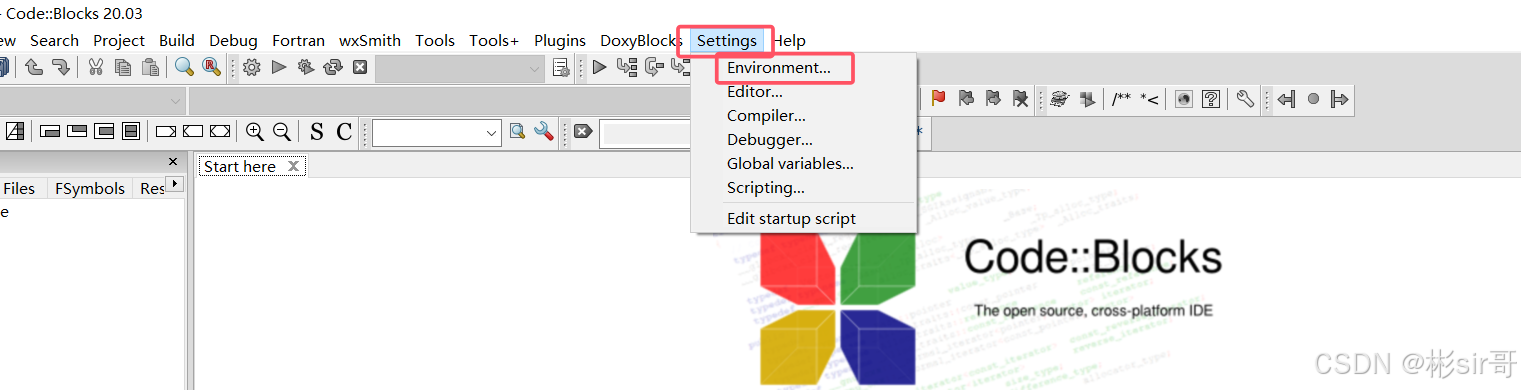Click the Redo arrow icon
Image resolution: width=1521 pixels, height=390 pixels.
point(61,67)
